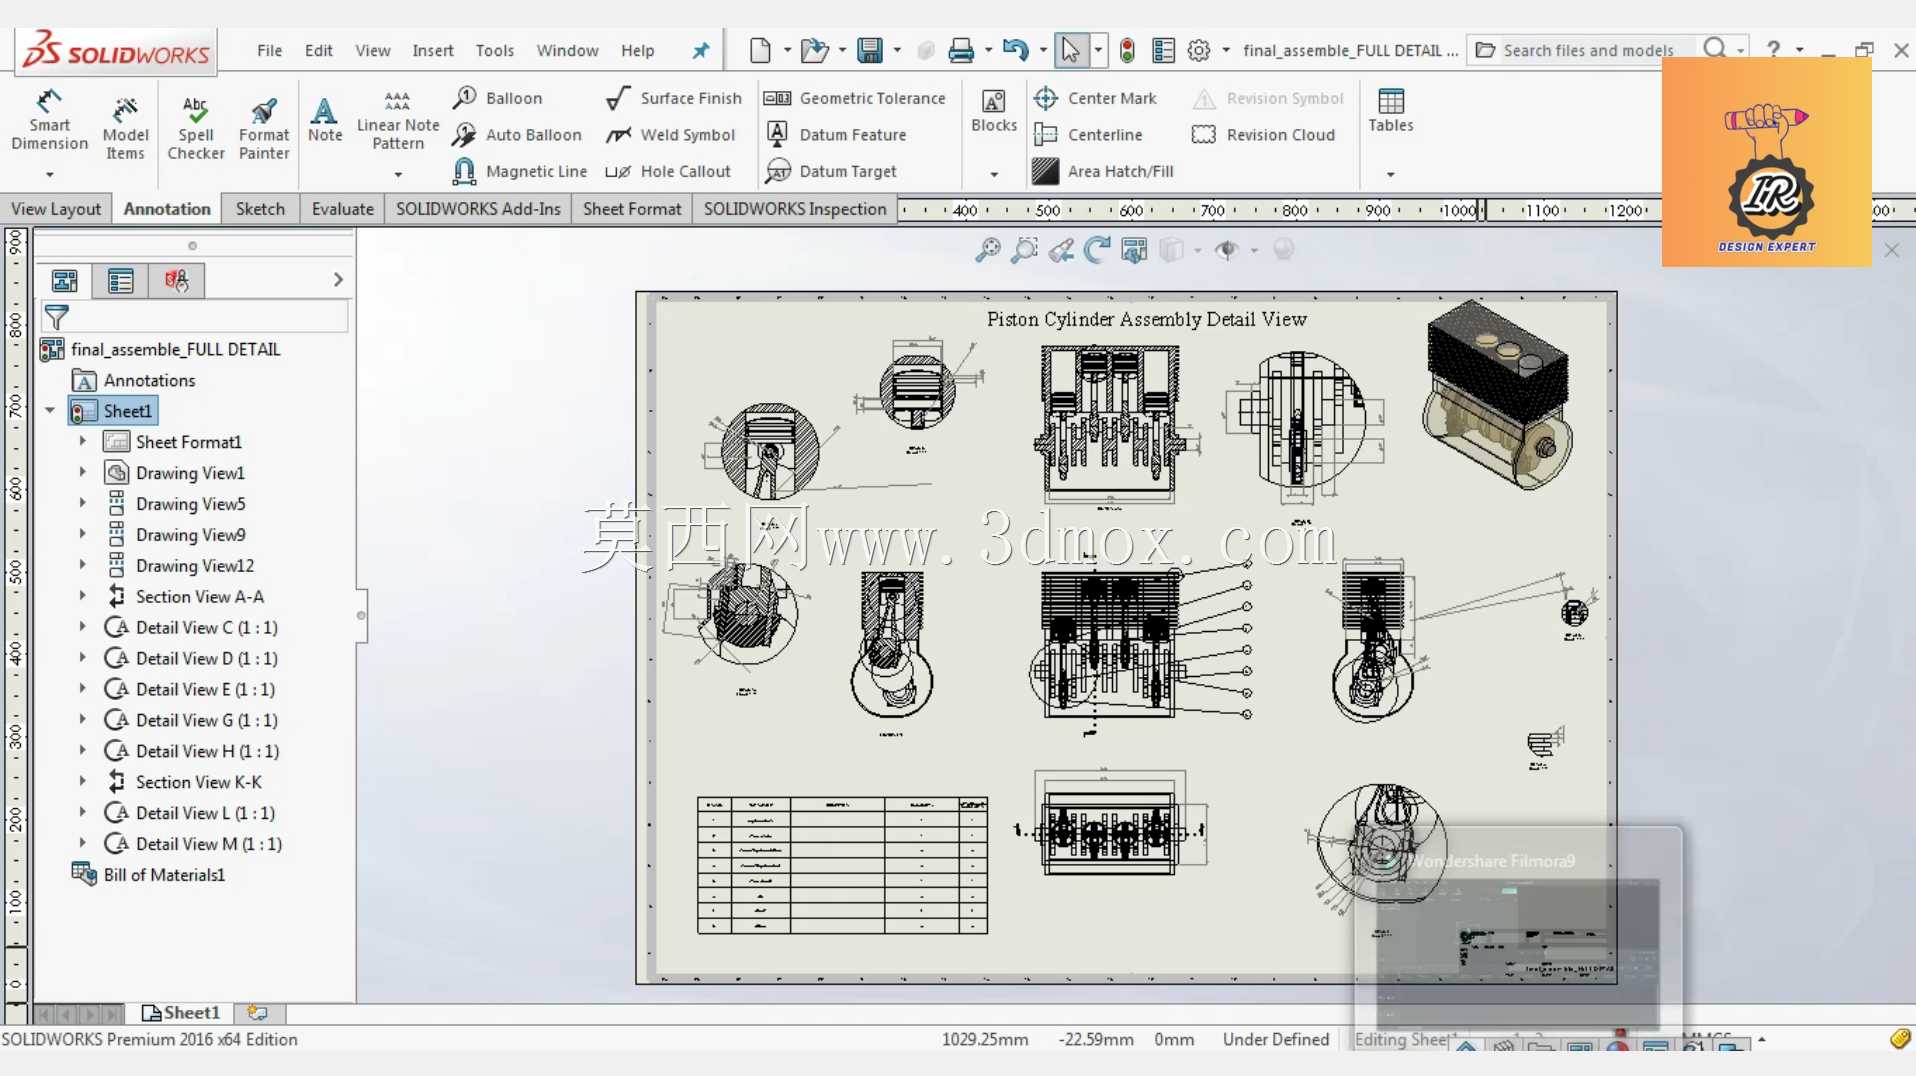Activate Format Painter

coord(264,128)
